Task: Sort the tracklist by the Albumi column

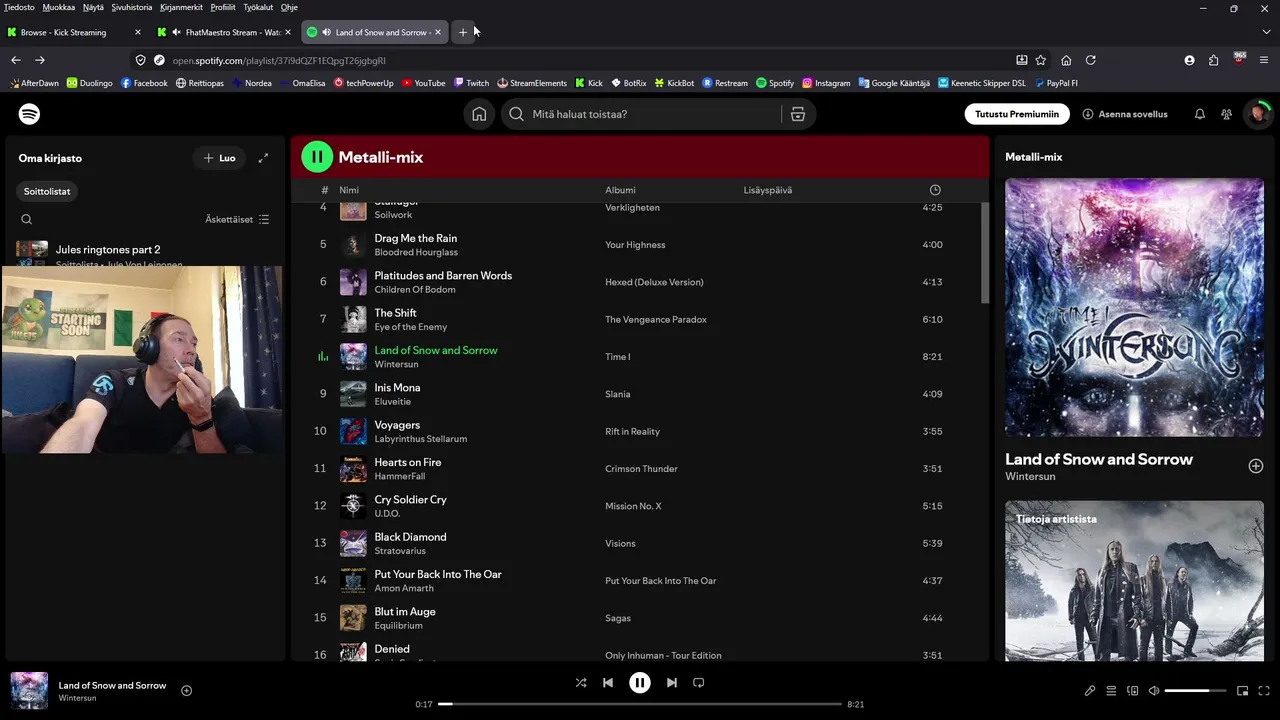Action: (x=620, y=190)
